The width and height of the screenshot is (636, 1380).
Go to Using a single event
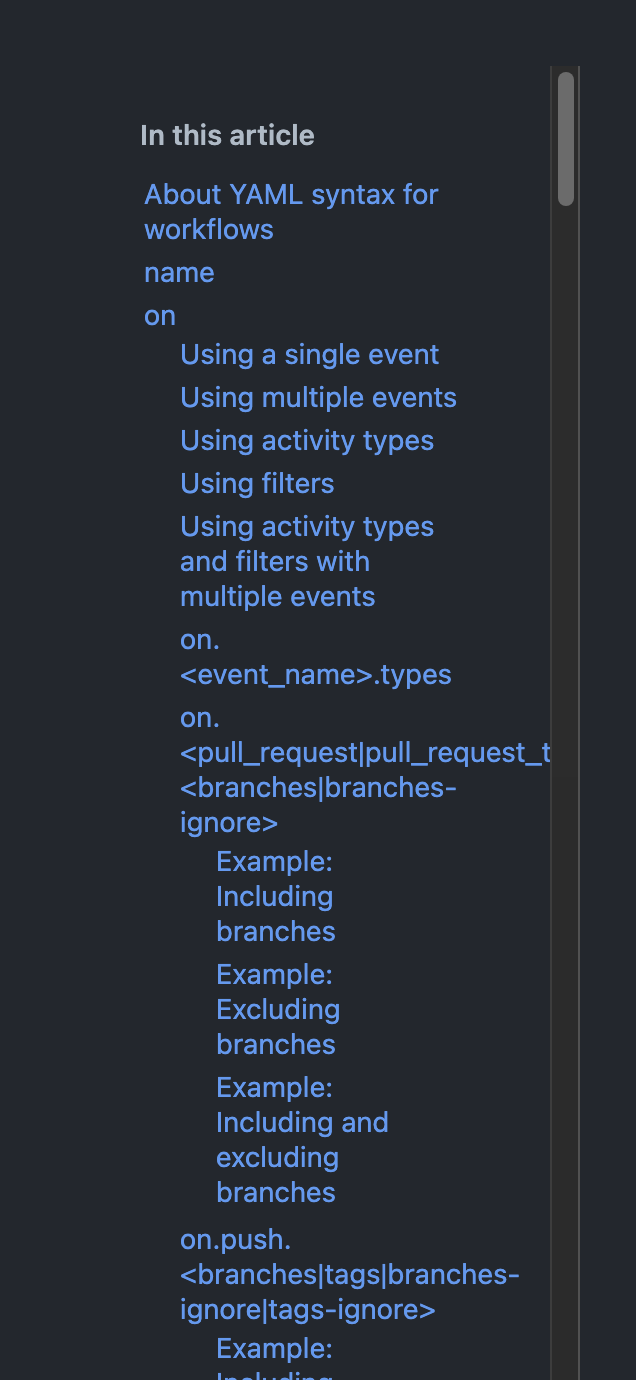click(x=309, y=354)
